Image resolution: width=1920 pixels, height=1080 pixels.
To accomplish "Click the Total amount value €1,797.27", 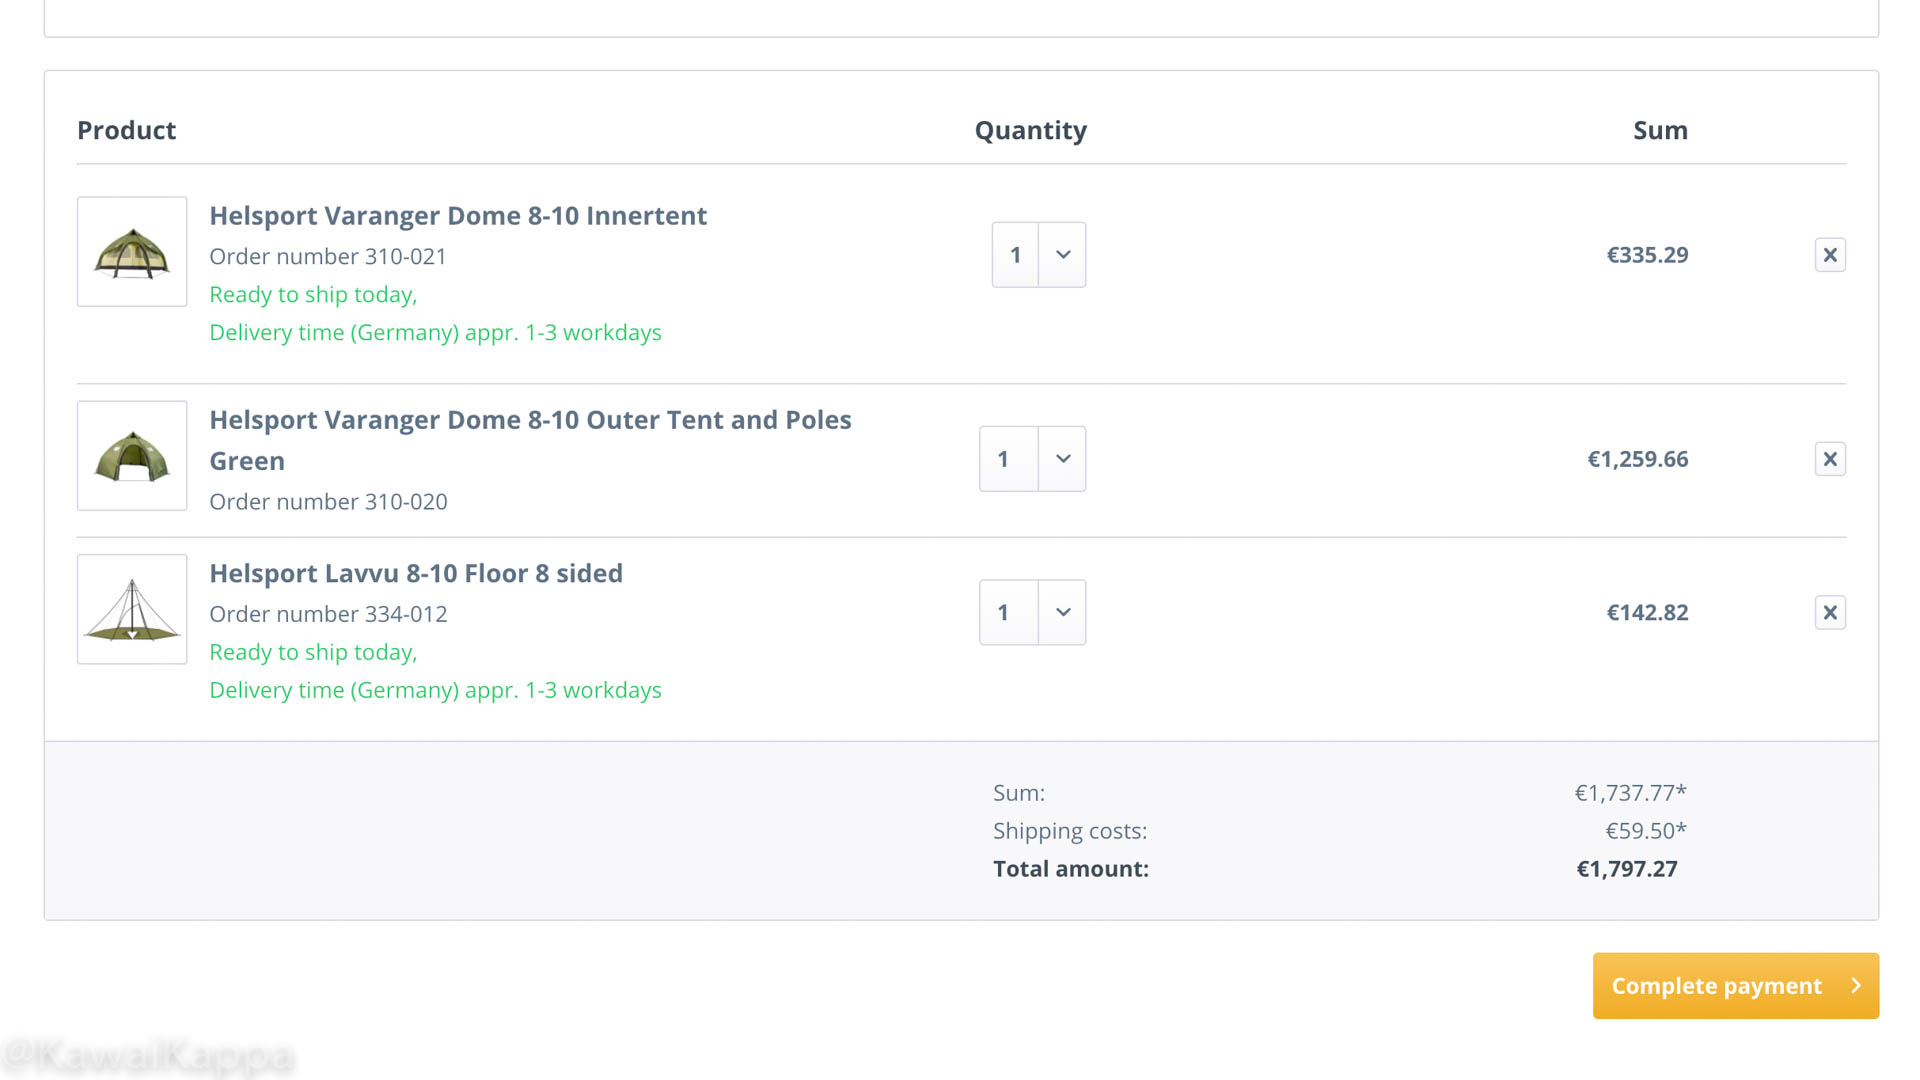I will coord(1627,869).
